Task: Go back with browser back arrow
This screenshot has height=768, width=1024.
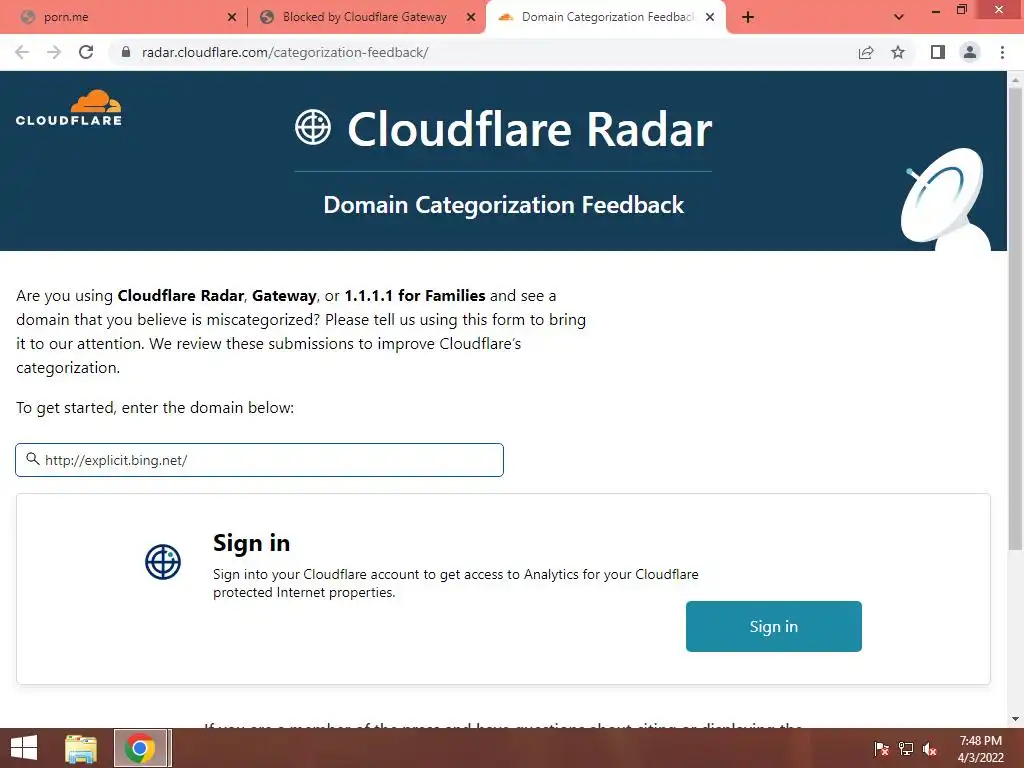Action: (x=22, y=52)
